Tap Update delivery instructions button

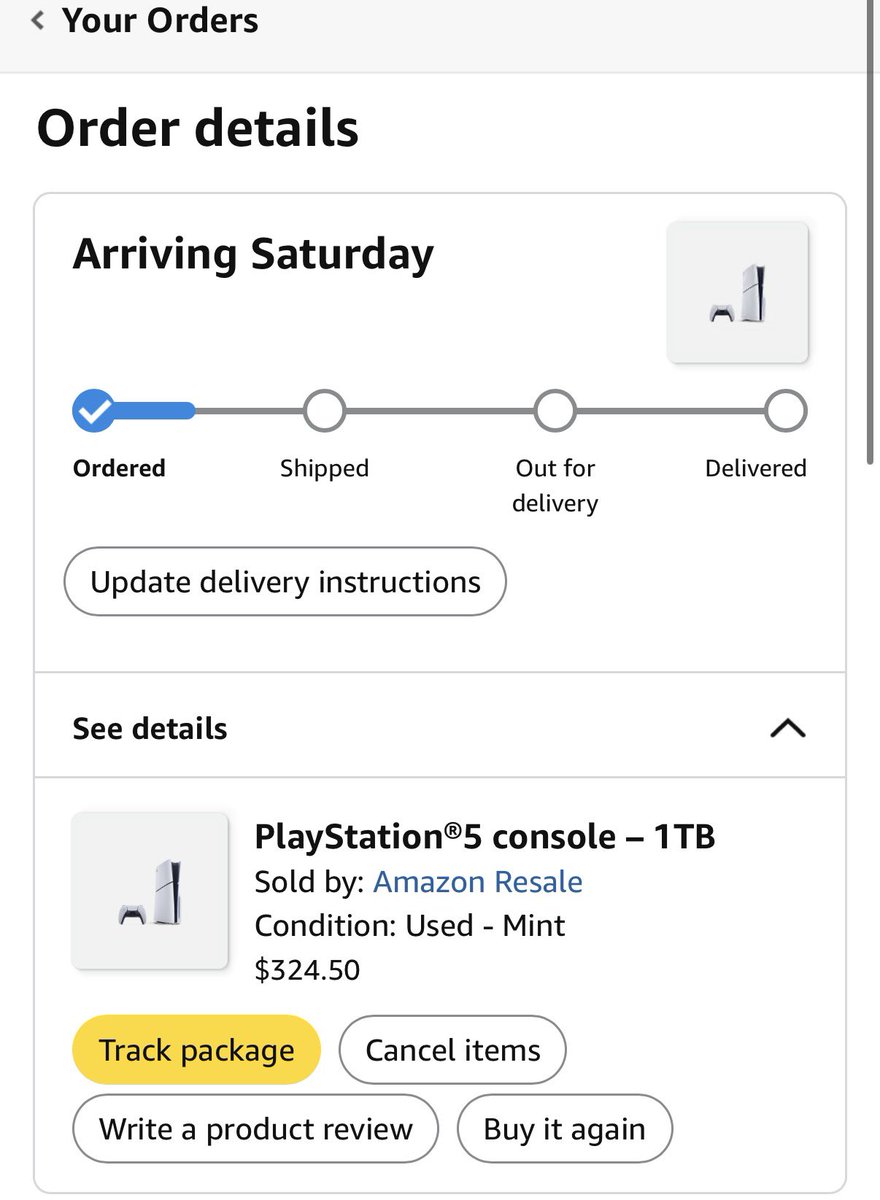click(x=285, y=582)
